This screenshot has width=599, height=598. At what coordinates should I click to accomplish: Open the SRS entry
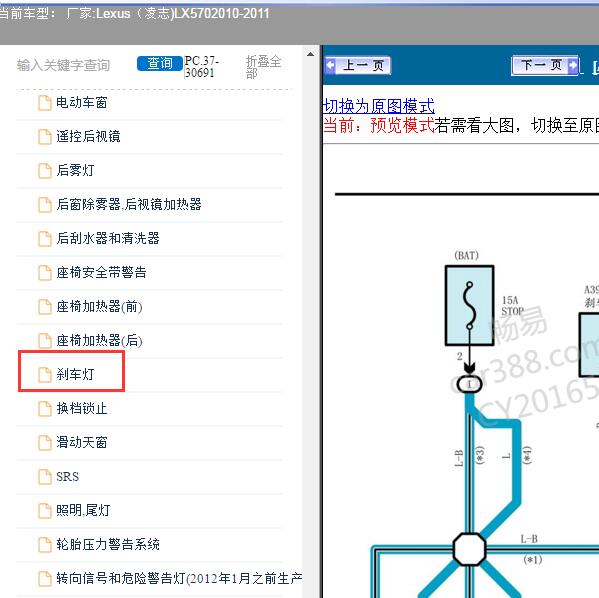click(x=68, y=476)
